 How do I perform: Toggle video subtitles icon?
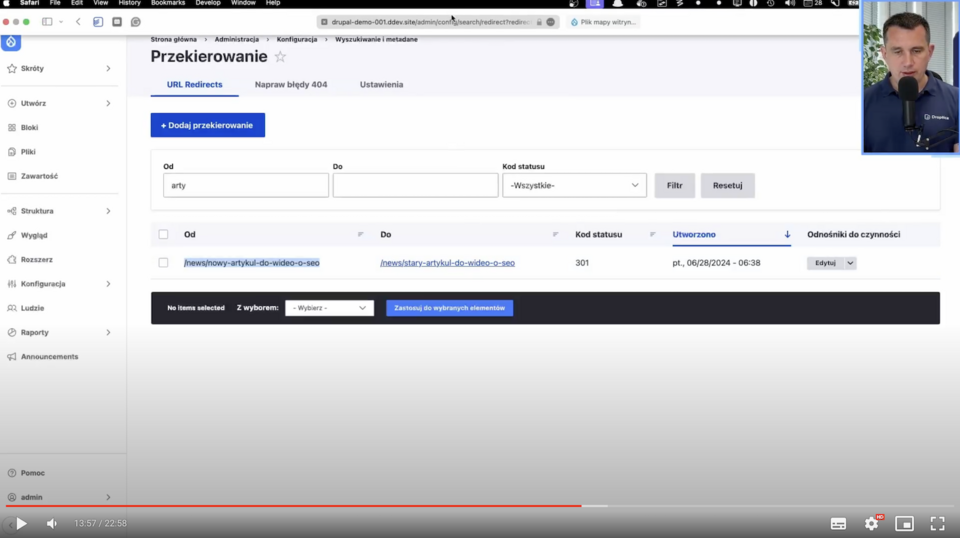pyautogui.click(x=838, y=523)
